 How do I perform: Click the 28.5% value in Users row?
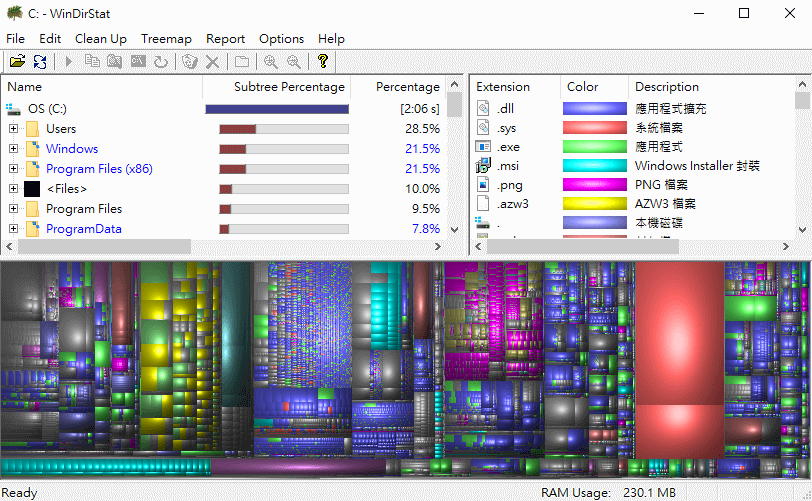pyautogui.click(x=423, y=128)
